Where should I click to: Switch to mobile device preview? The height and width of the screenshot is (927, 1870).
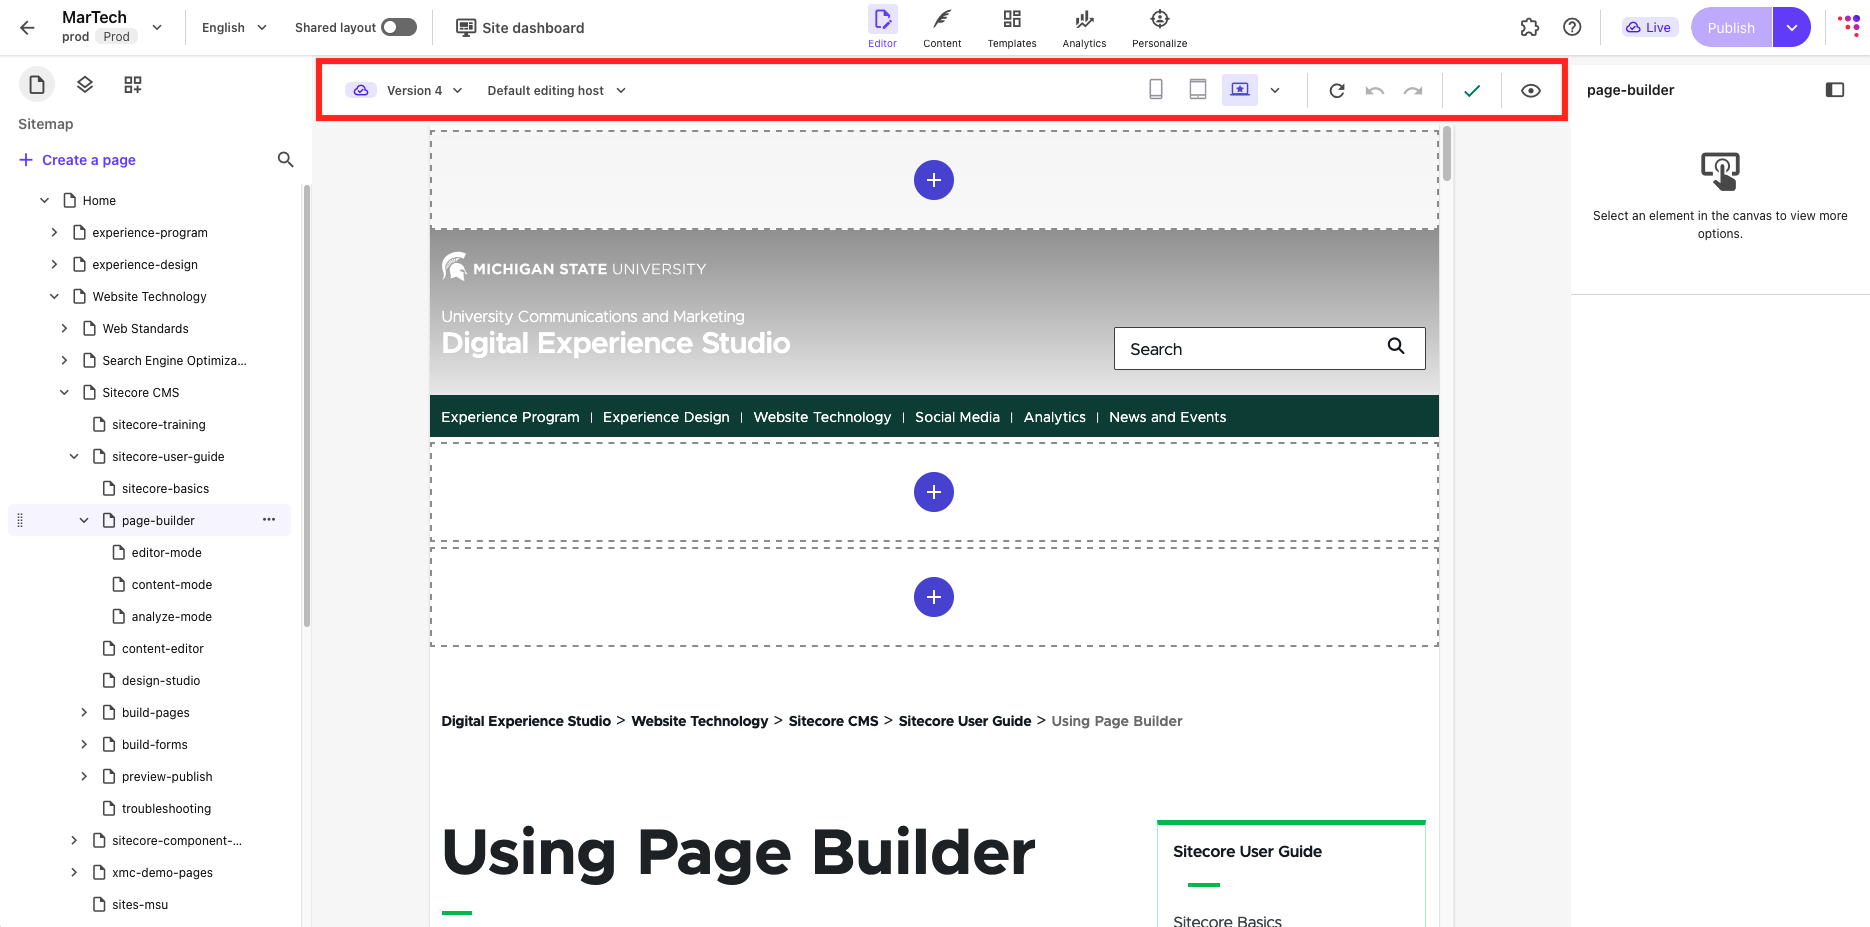[1156, 90]
